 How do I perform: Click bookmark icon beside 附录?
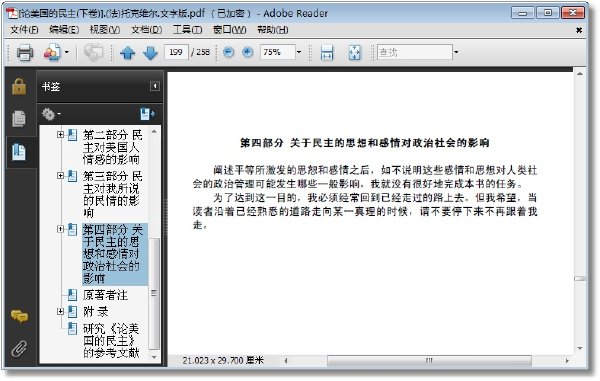tap(72, 311)
